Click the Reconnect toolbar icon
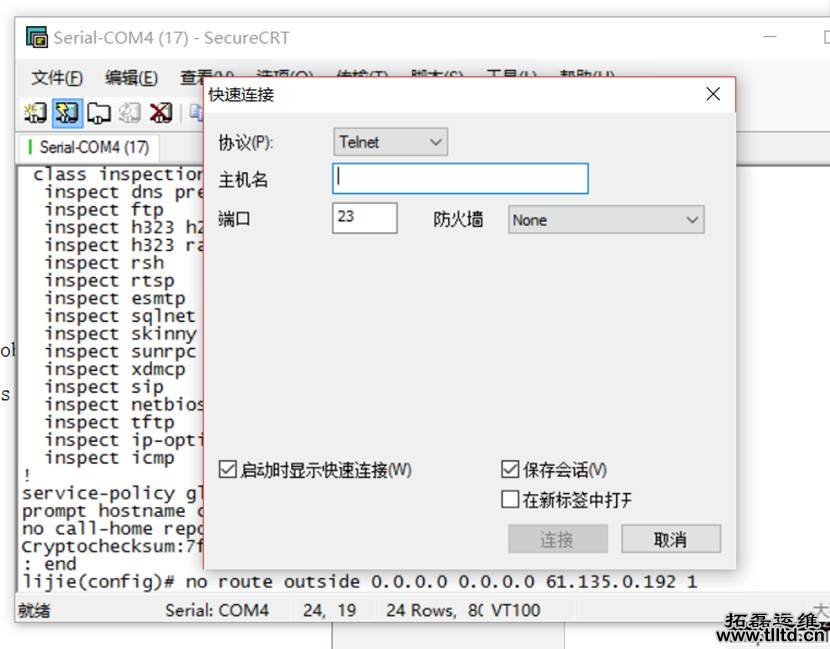 [129, 113]
